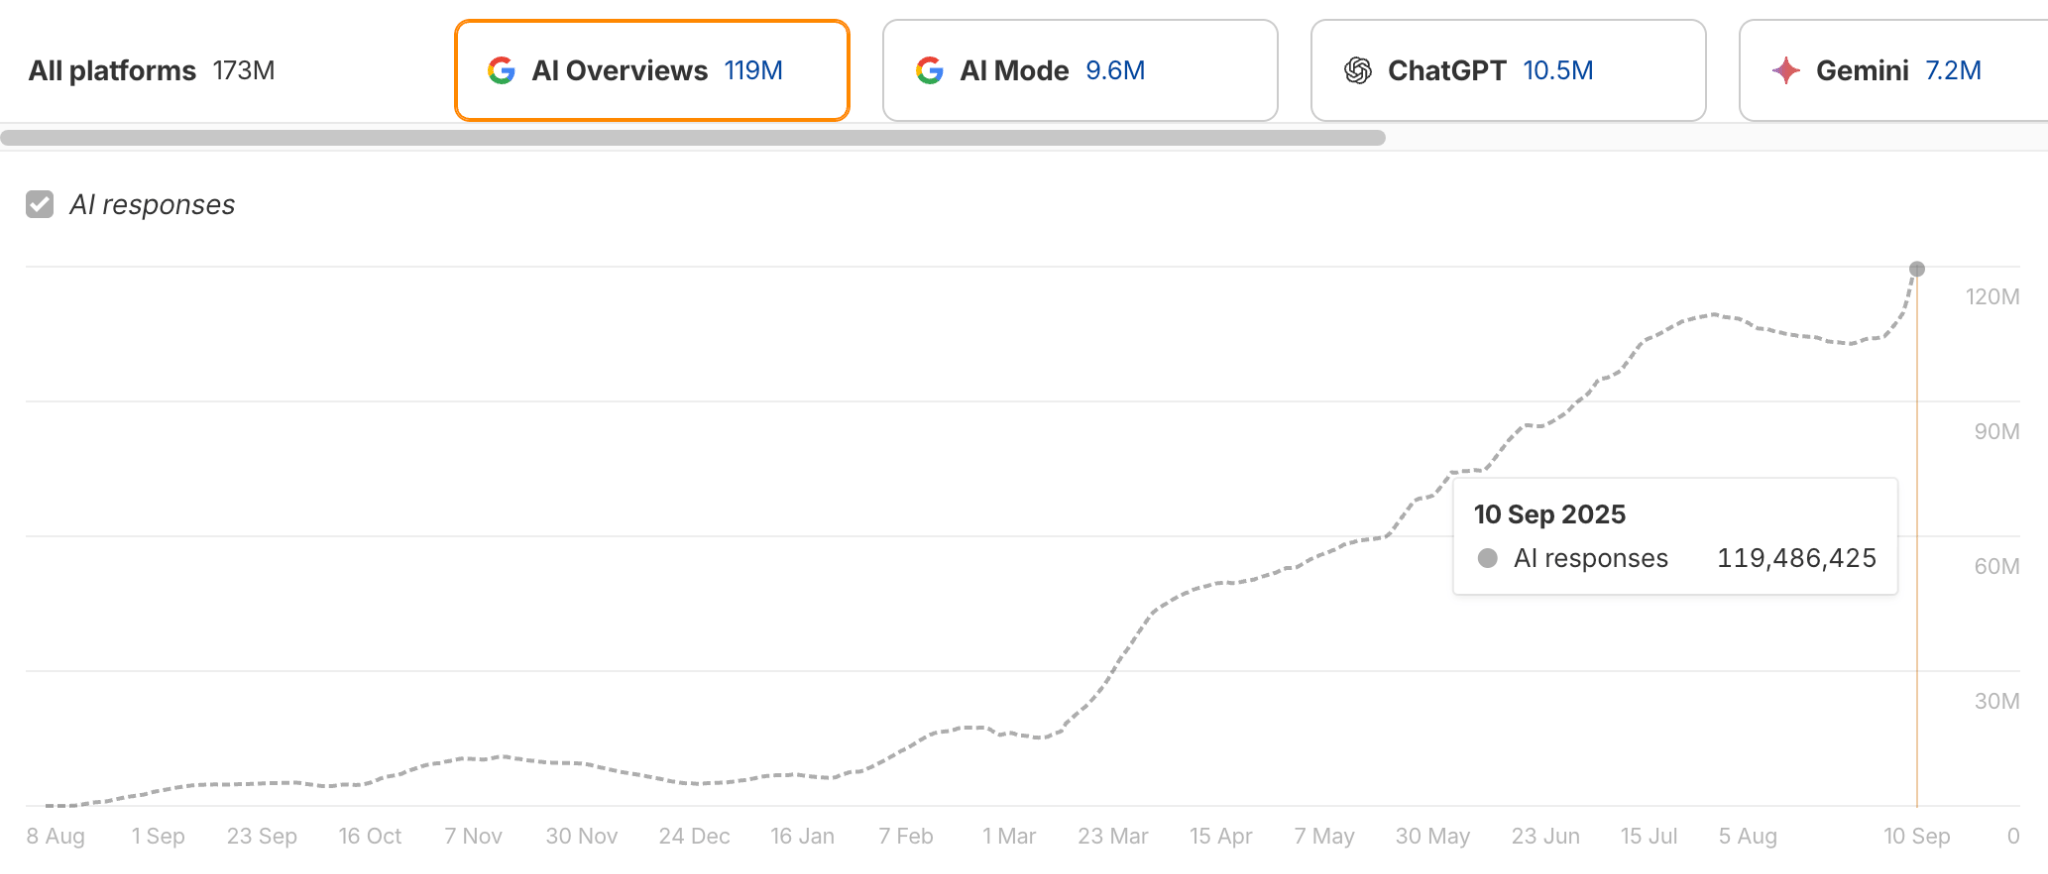Image resolution: width=2048 pixels, height=874 pixels.
Task: Click the 1 Mar x-axis label
Action: click(1008, 836)
